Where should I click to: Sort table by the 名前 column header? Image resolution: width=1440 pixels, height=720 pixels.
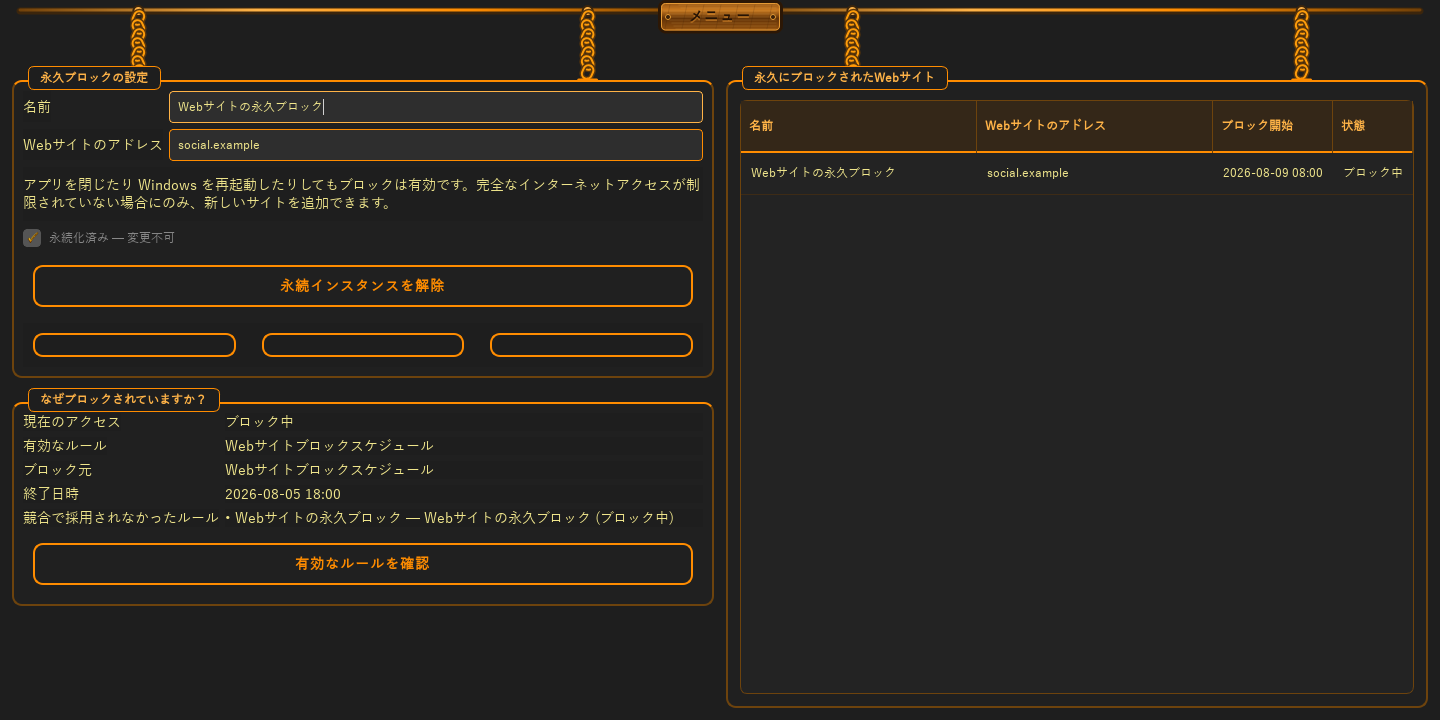859,126
